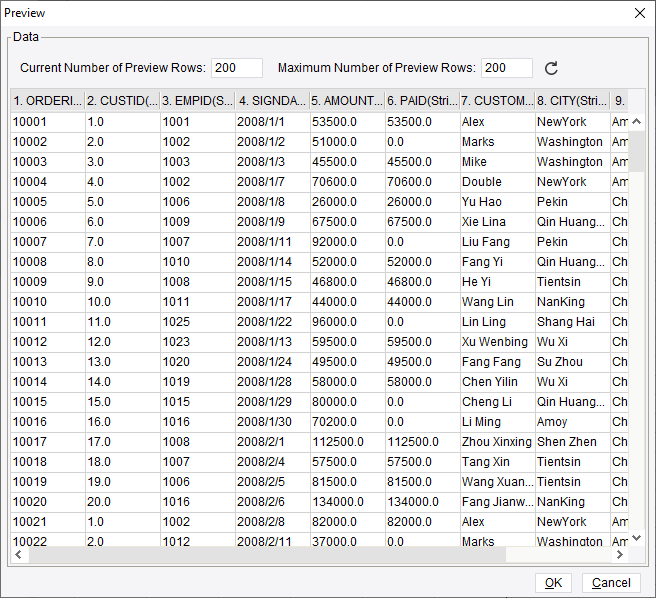Click customer cell Yu Hao

[x=497, y=202]
